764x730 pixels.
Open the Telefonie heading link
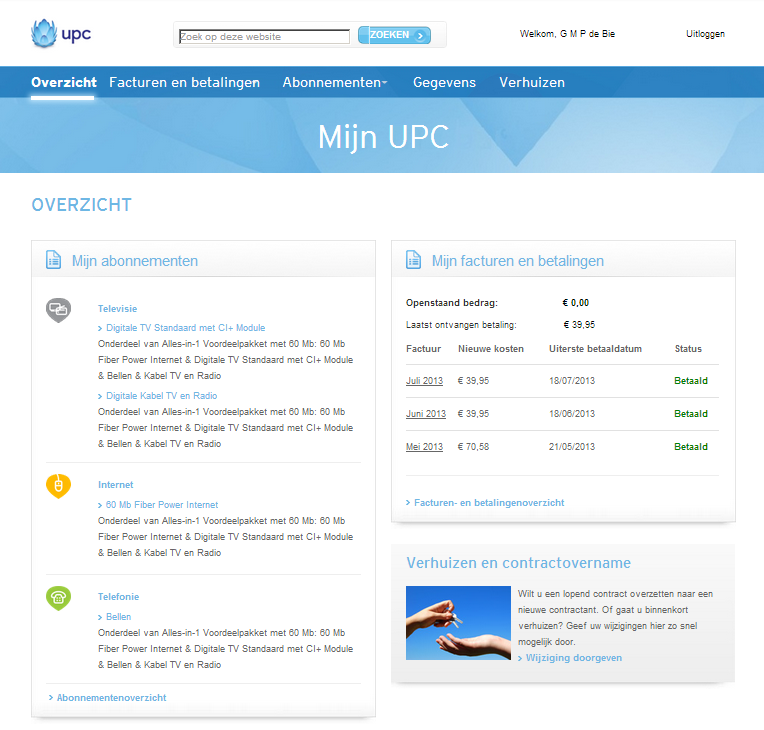coord(118,596)
